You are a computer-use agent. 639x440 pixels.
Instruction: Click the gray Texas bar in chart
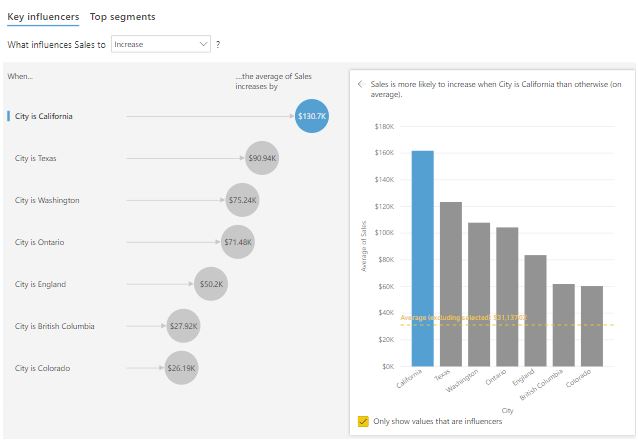coord(451,284)
